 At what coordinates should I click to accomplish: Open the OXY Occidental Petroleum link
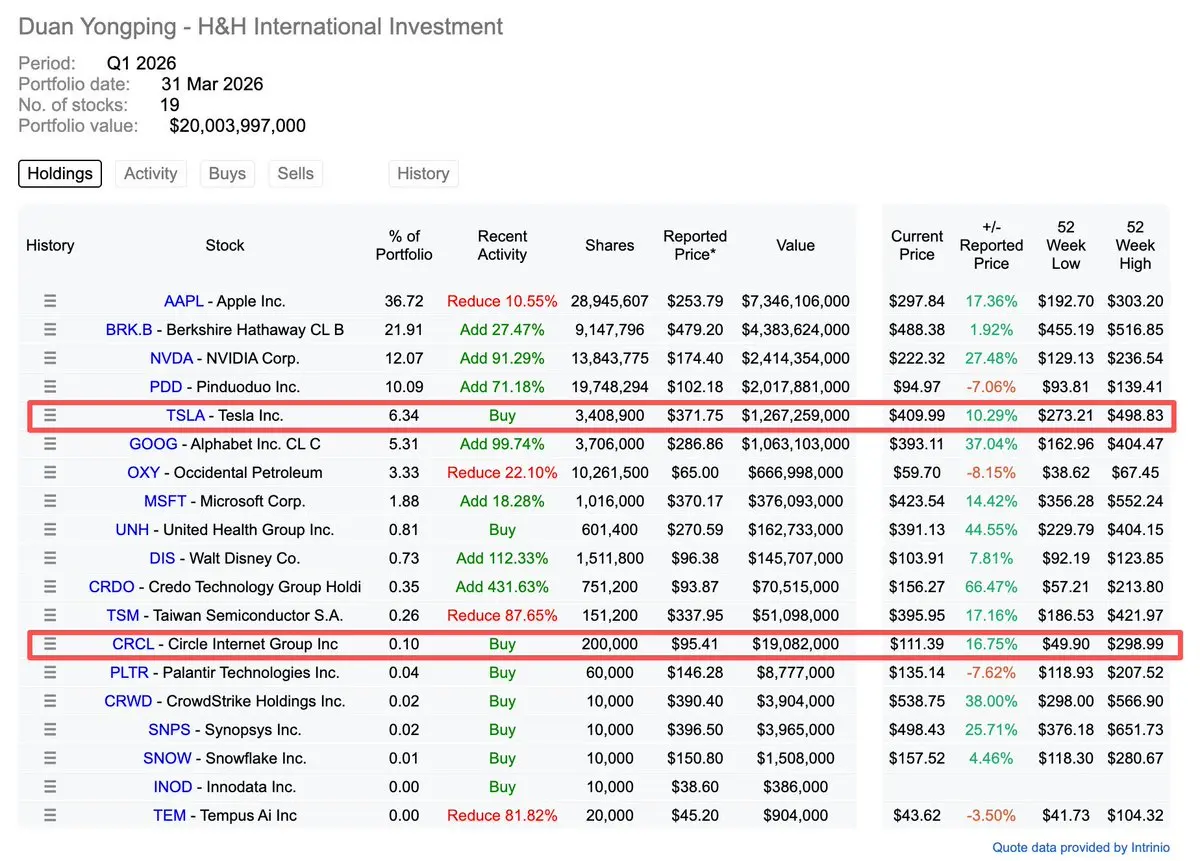click(225, 472)
